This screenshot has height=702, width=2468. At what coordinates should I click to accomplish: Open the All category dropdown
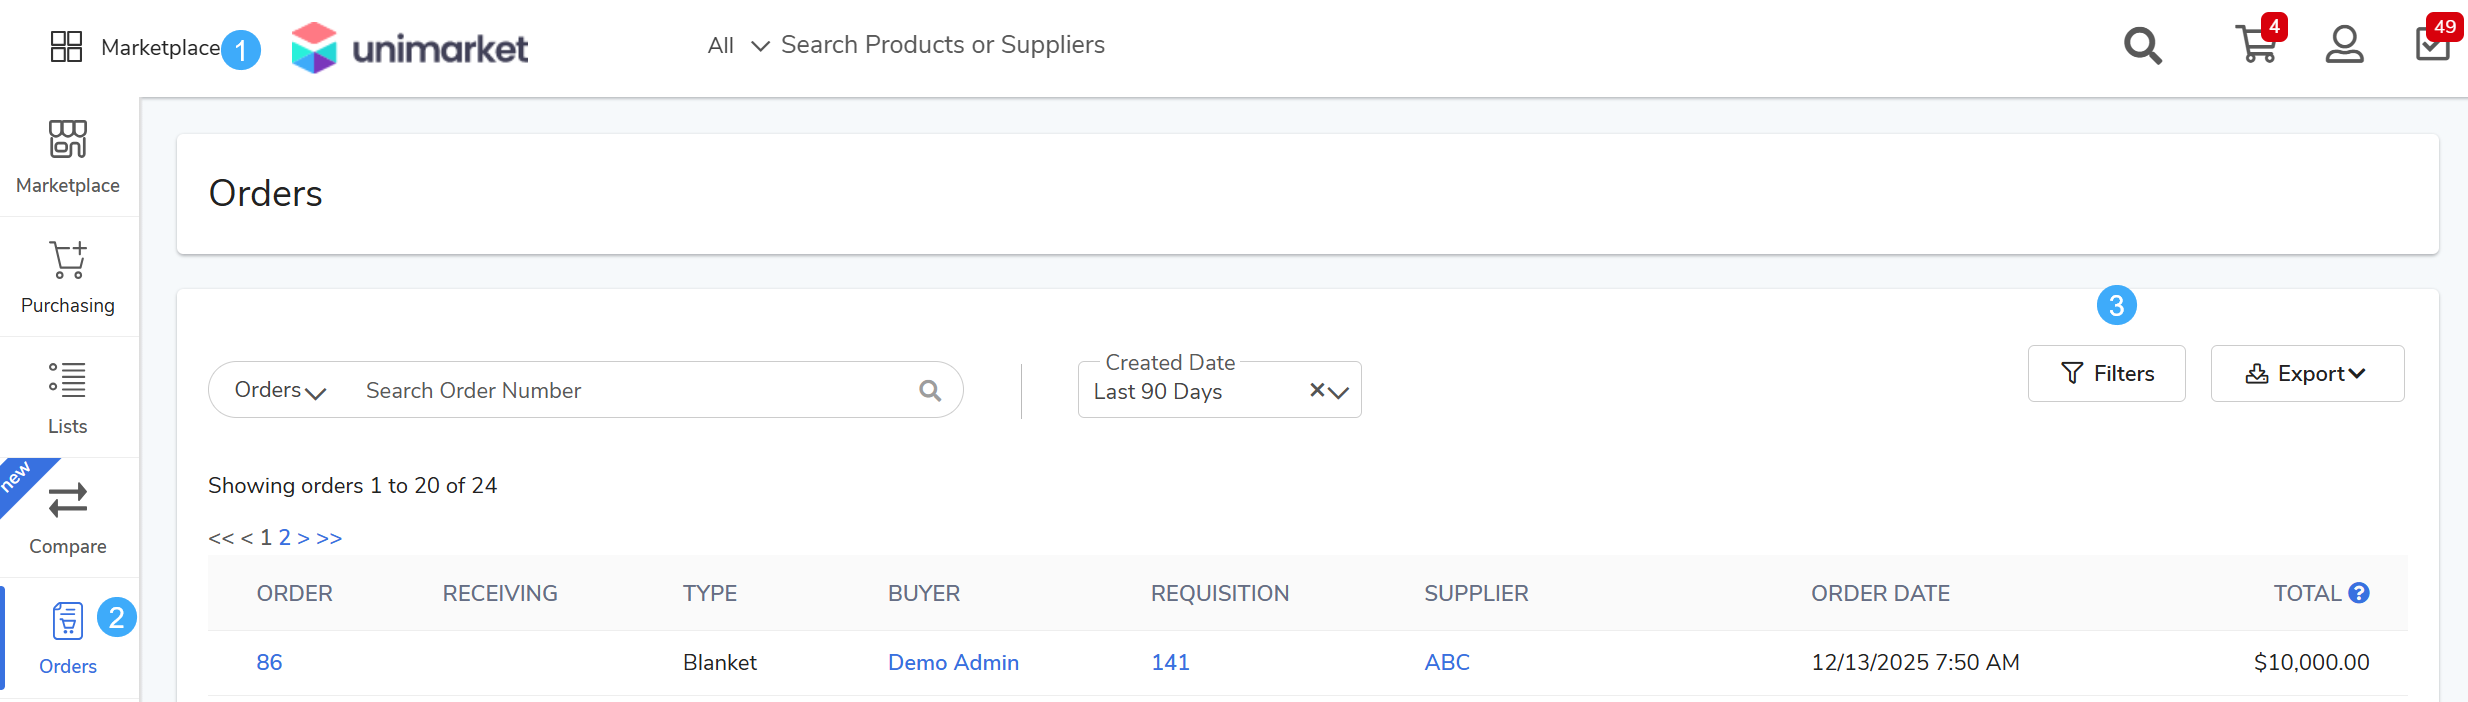click(737, 46)
